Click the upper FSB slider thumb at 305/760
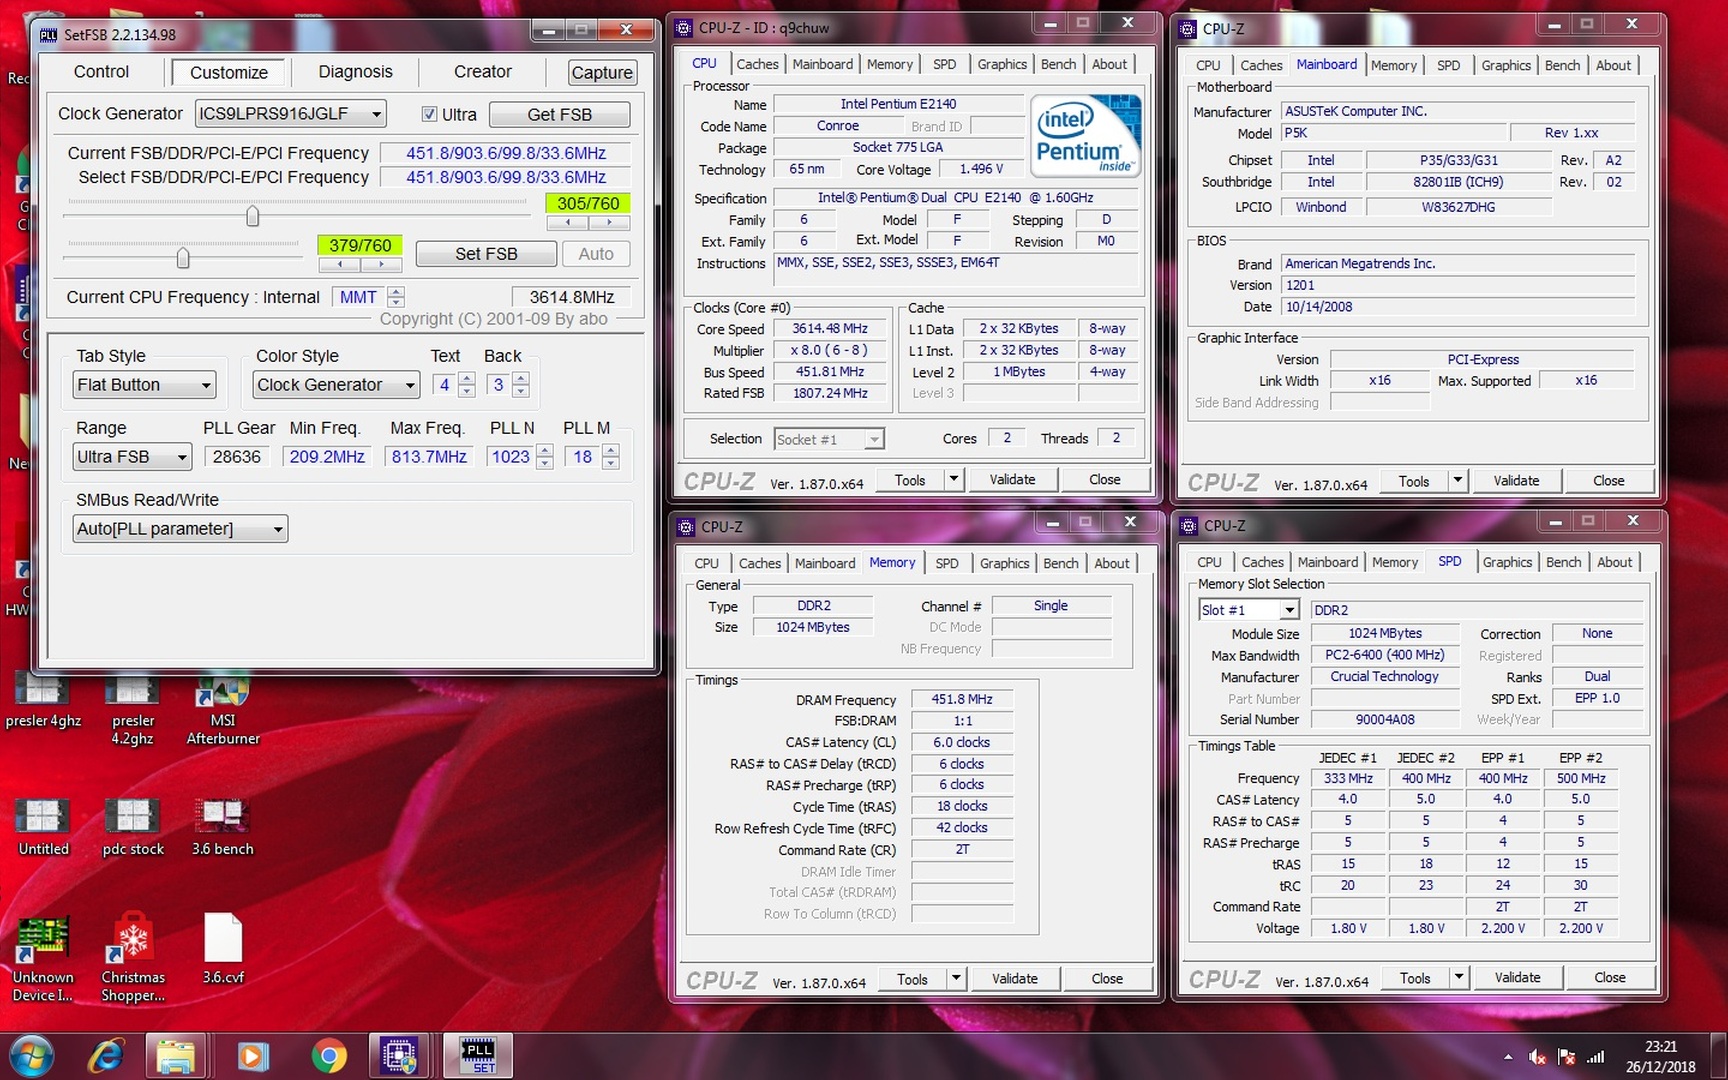 click(x=253, y=216)
